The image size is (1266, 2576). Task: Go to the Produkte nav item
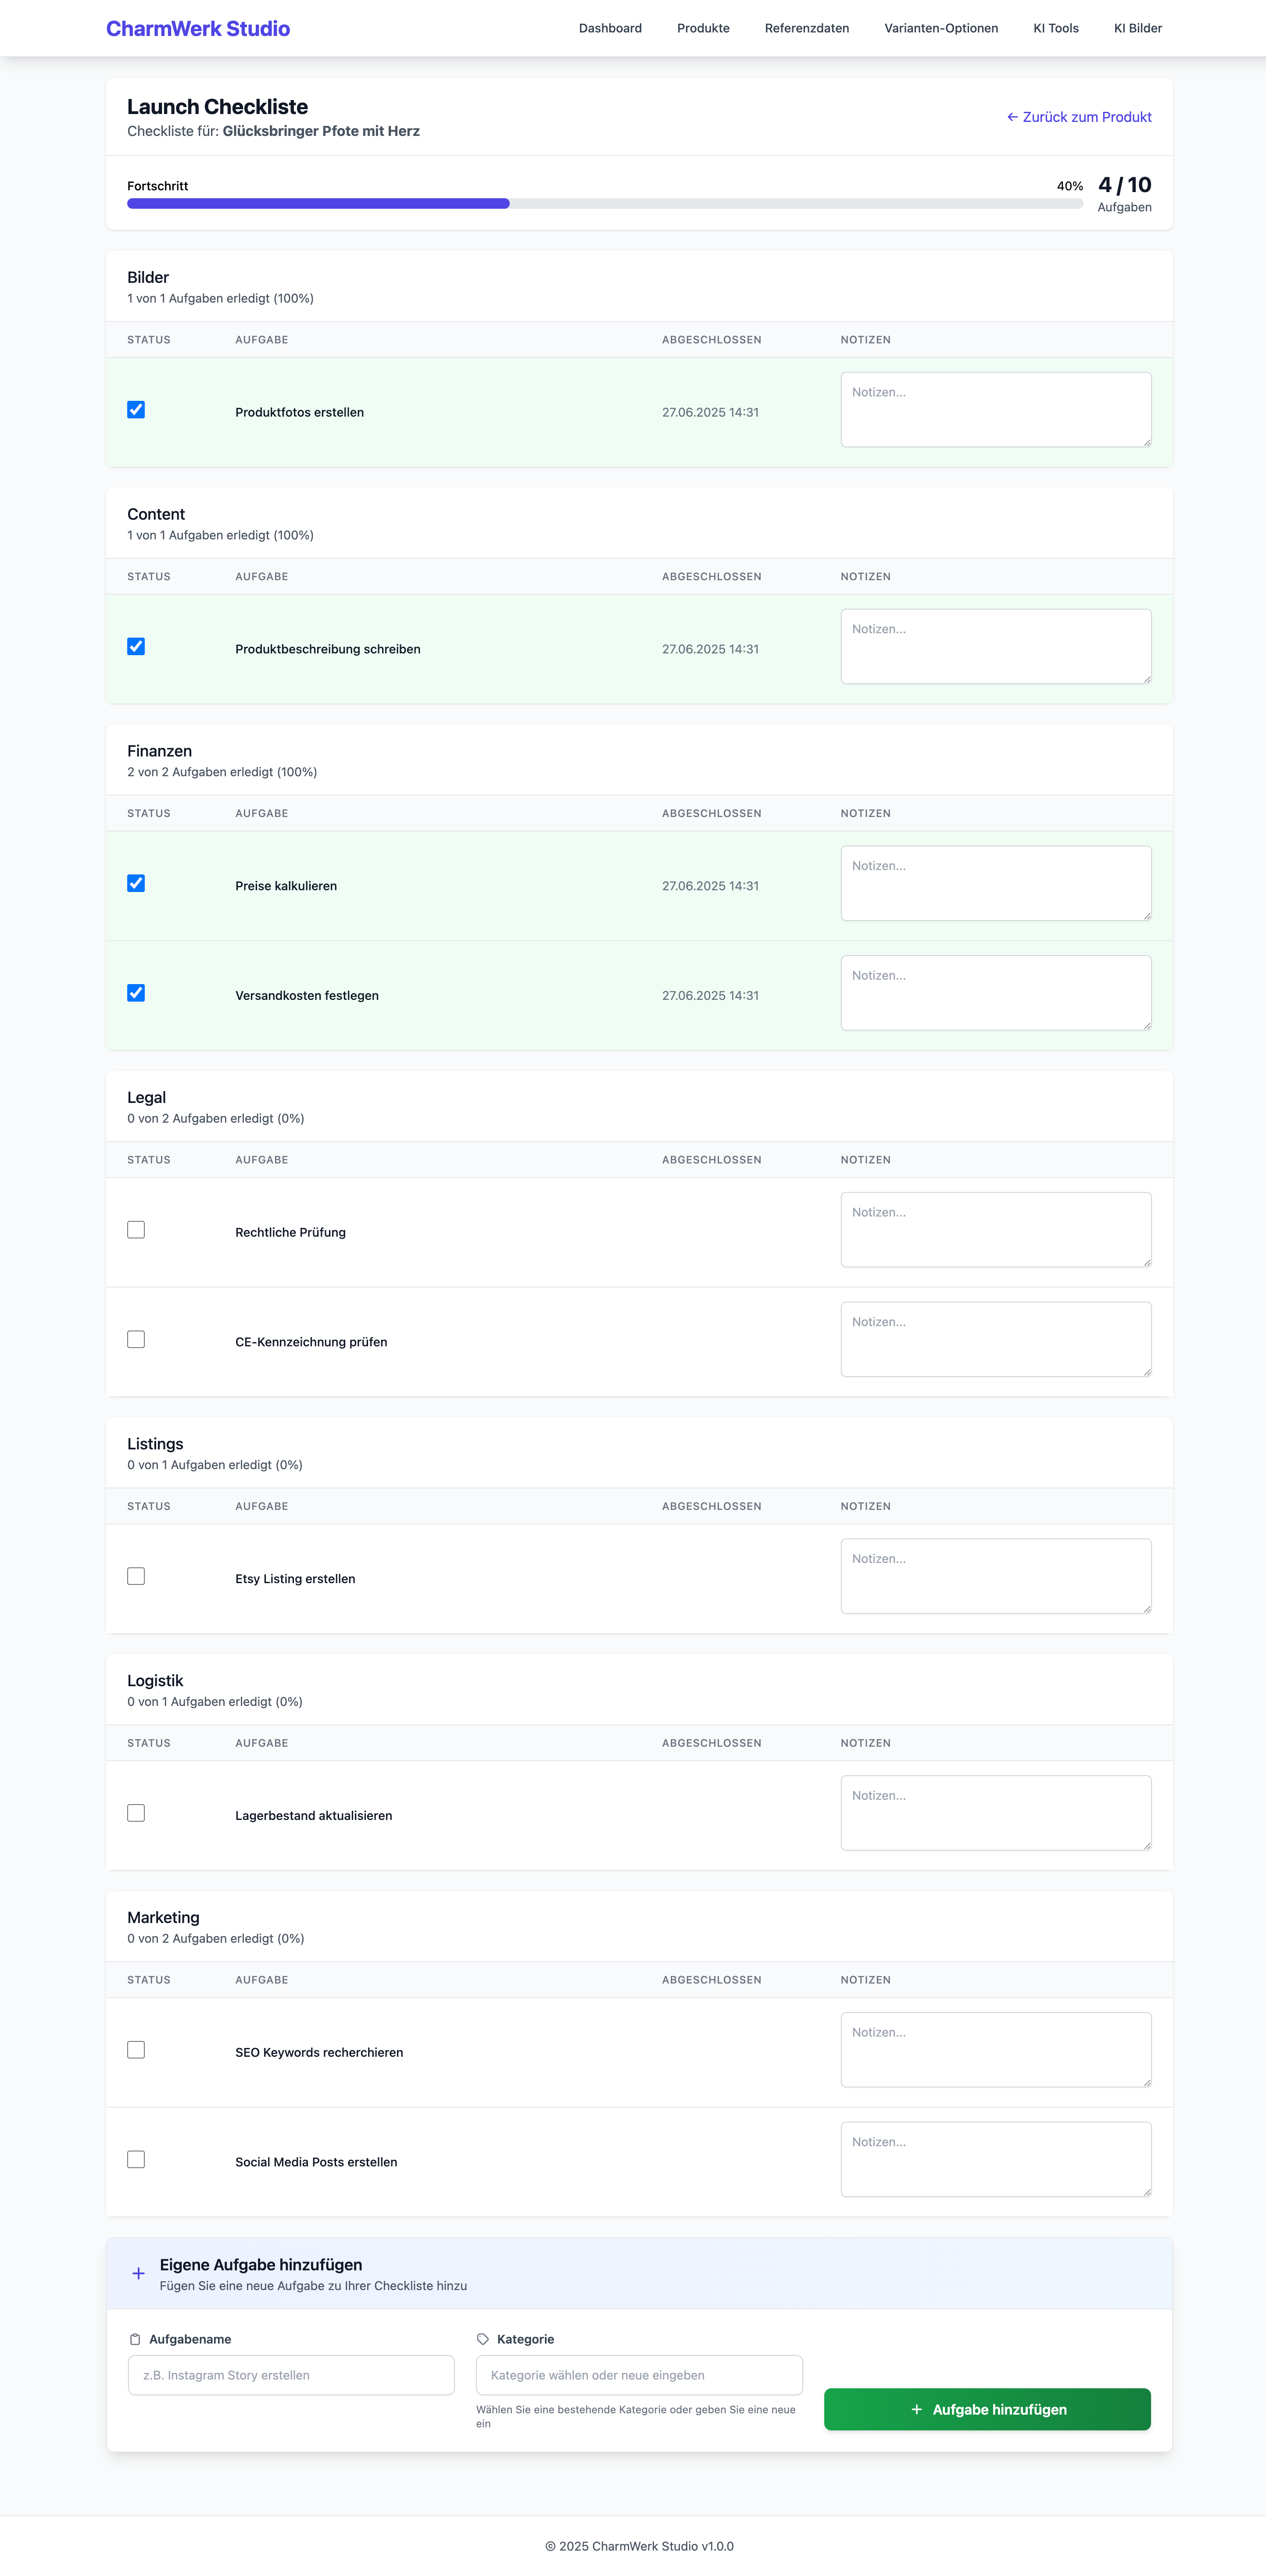pyautogui.click(x=703, y=28)
